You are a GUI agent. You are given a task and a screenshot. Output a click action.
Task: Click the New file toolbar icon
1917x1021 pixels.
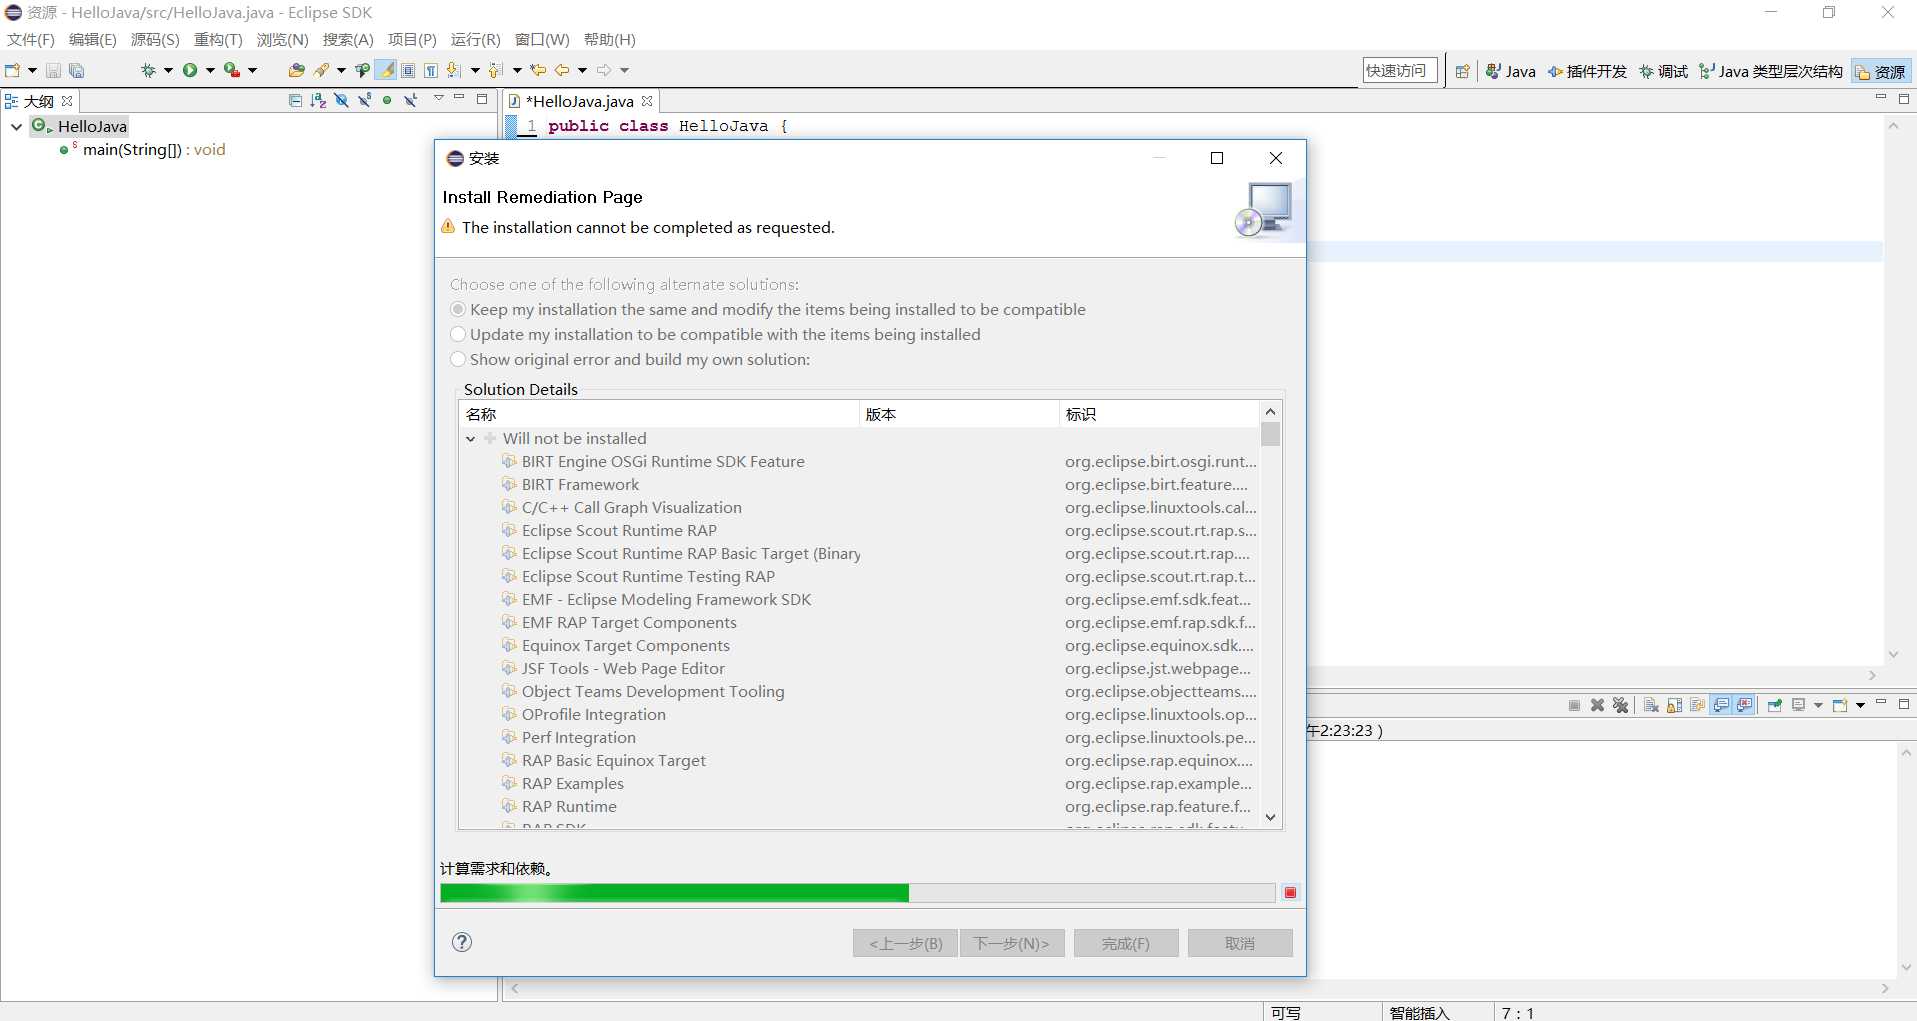(x=13, y=70)
